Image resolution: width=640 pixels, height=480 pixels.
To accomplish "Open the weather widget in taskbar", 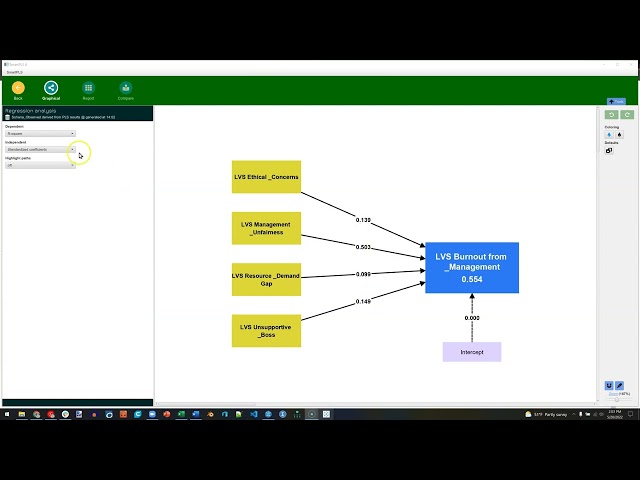I will click(546, 414).
